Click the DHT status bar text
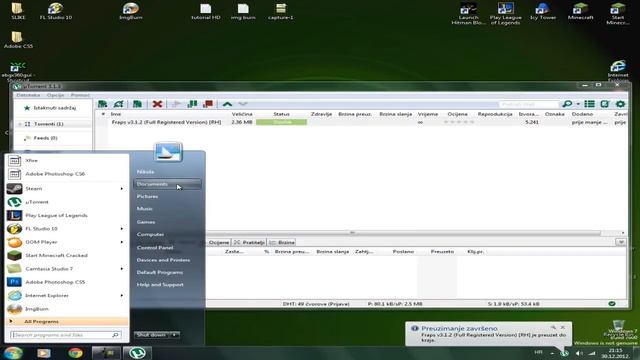Image resolution: width=640 pixels, height=360 pixels. (x=316, y=304)
